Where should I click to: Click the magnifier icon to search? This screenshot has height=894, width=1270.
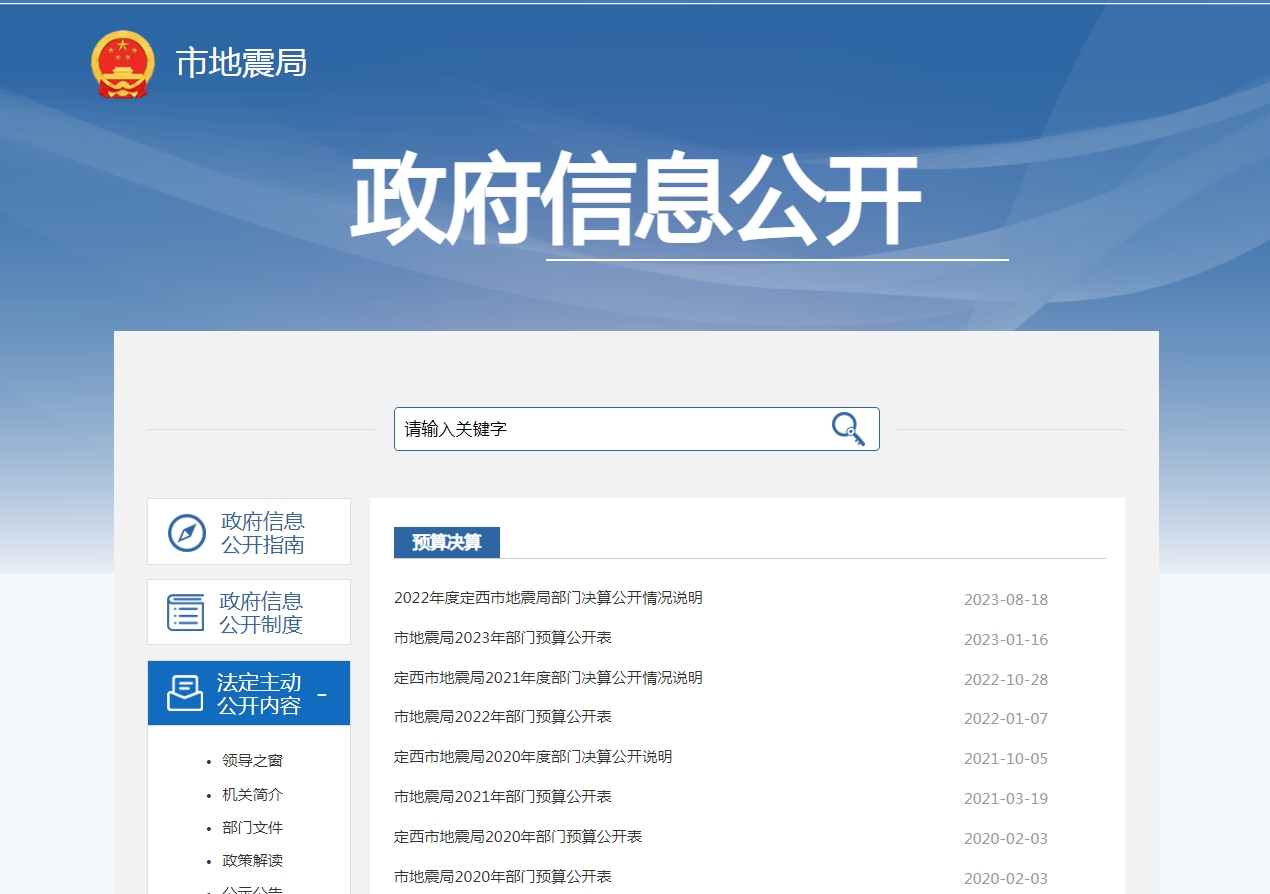click(847, 428)
